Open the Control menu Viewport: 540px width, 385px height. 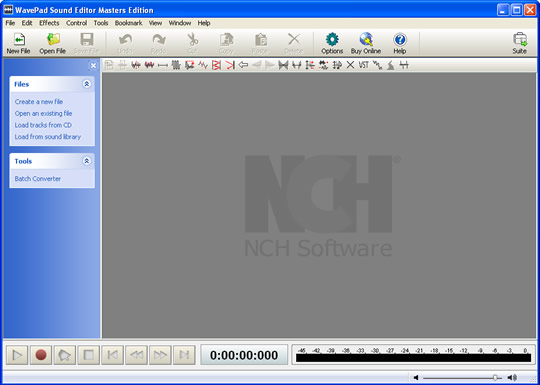tap(76, 23)
